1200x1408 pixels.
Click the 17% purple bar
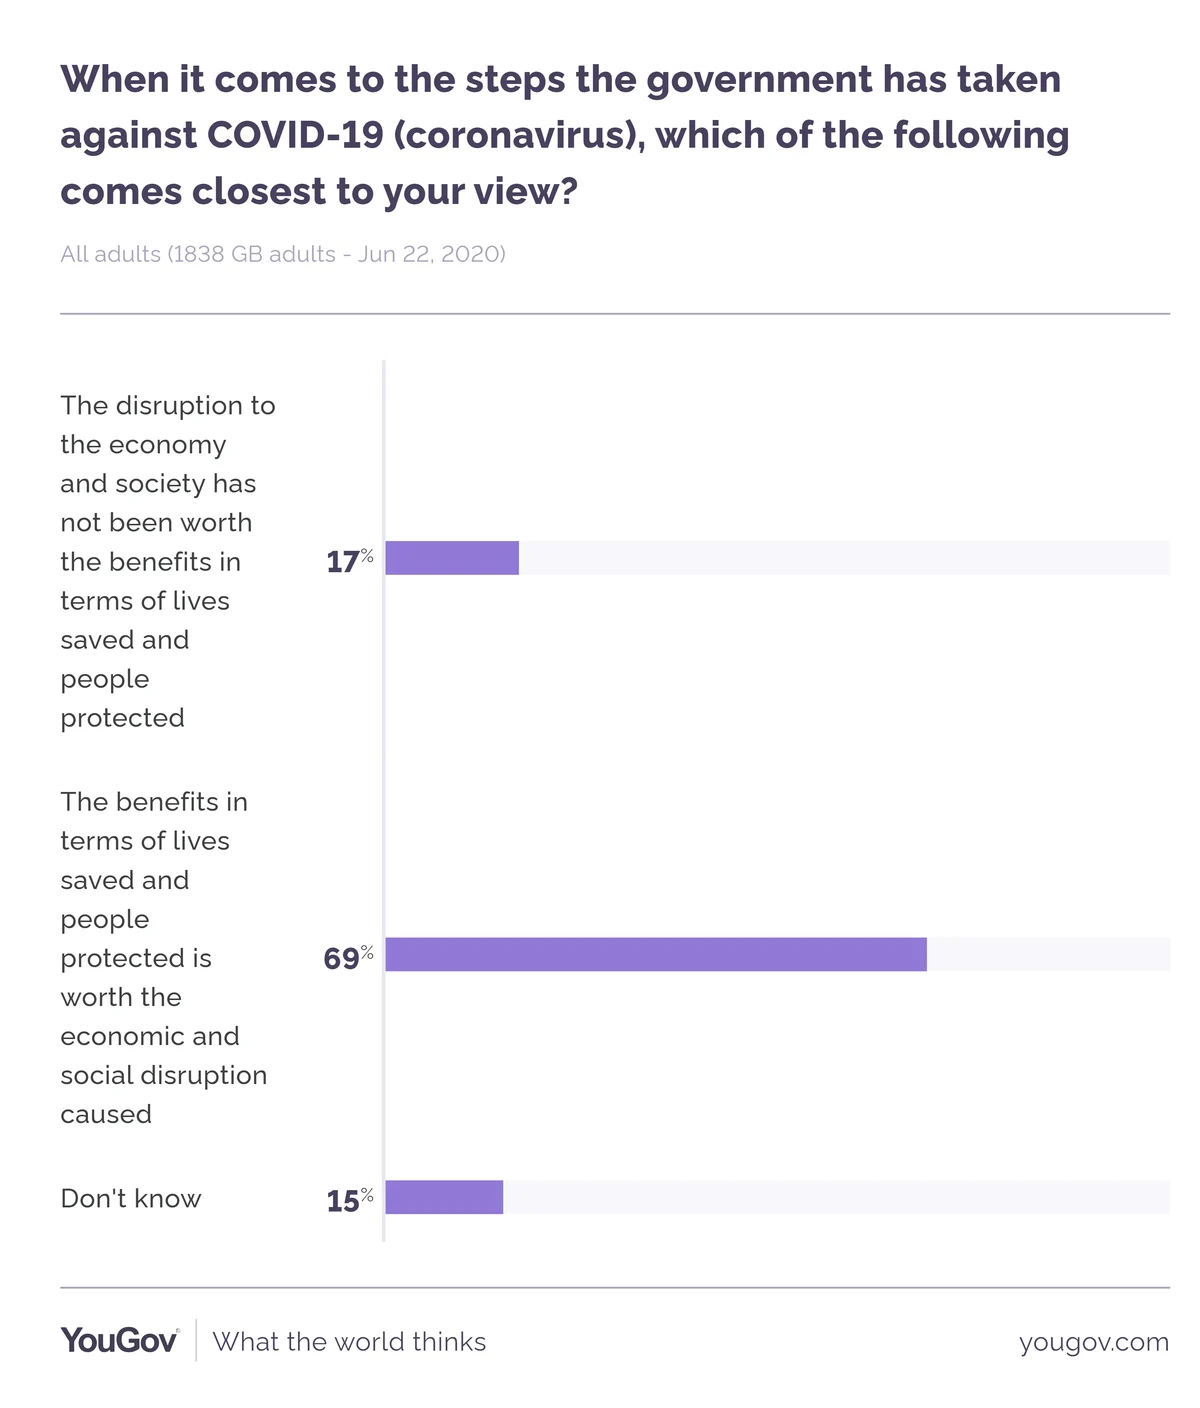452,558
